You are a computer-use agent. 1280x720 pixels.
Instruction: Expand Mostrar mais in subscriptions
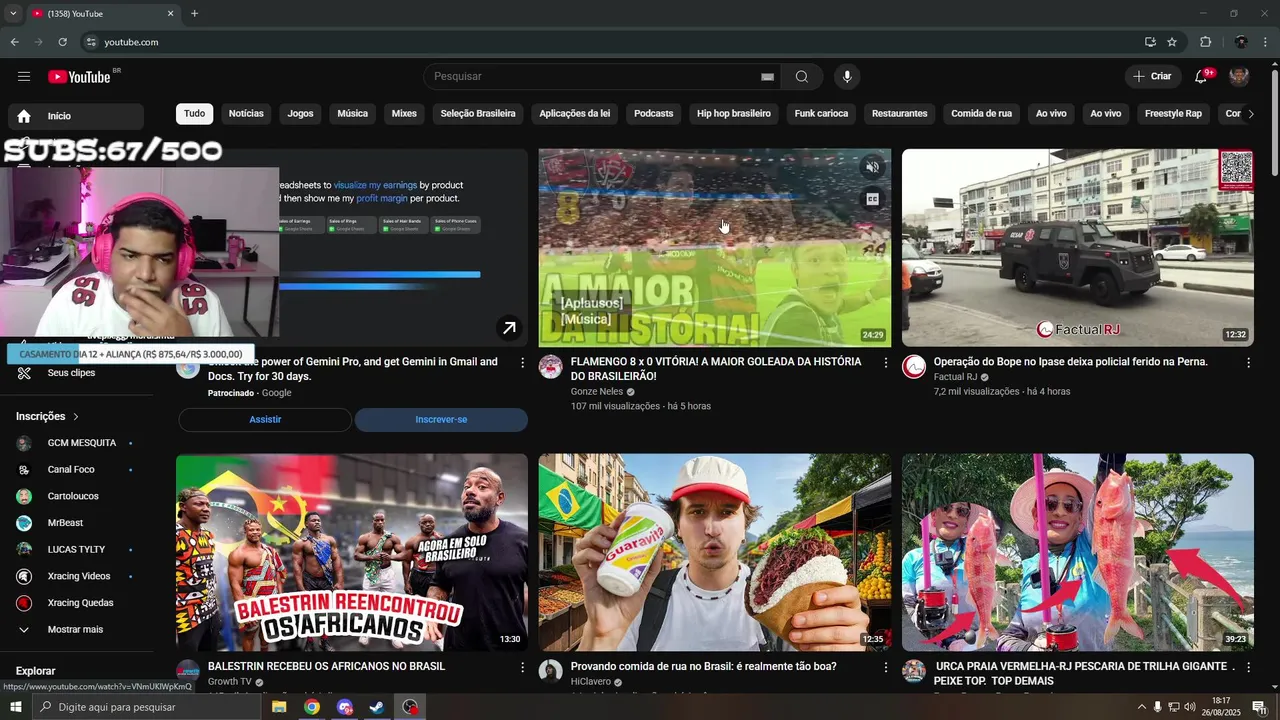coord(75,630)
